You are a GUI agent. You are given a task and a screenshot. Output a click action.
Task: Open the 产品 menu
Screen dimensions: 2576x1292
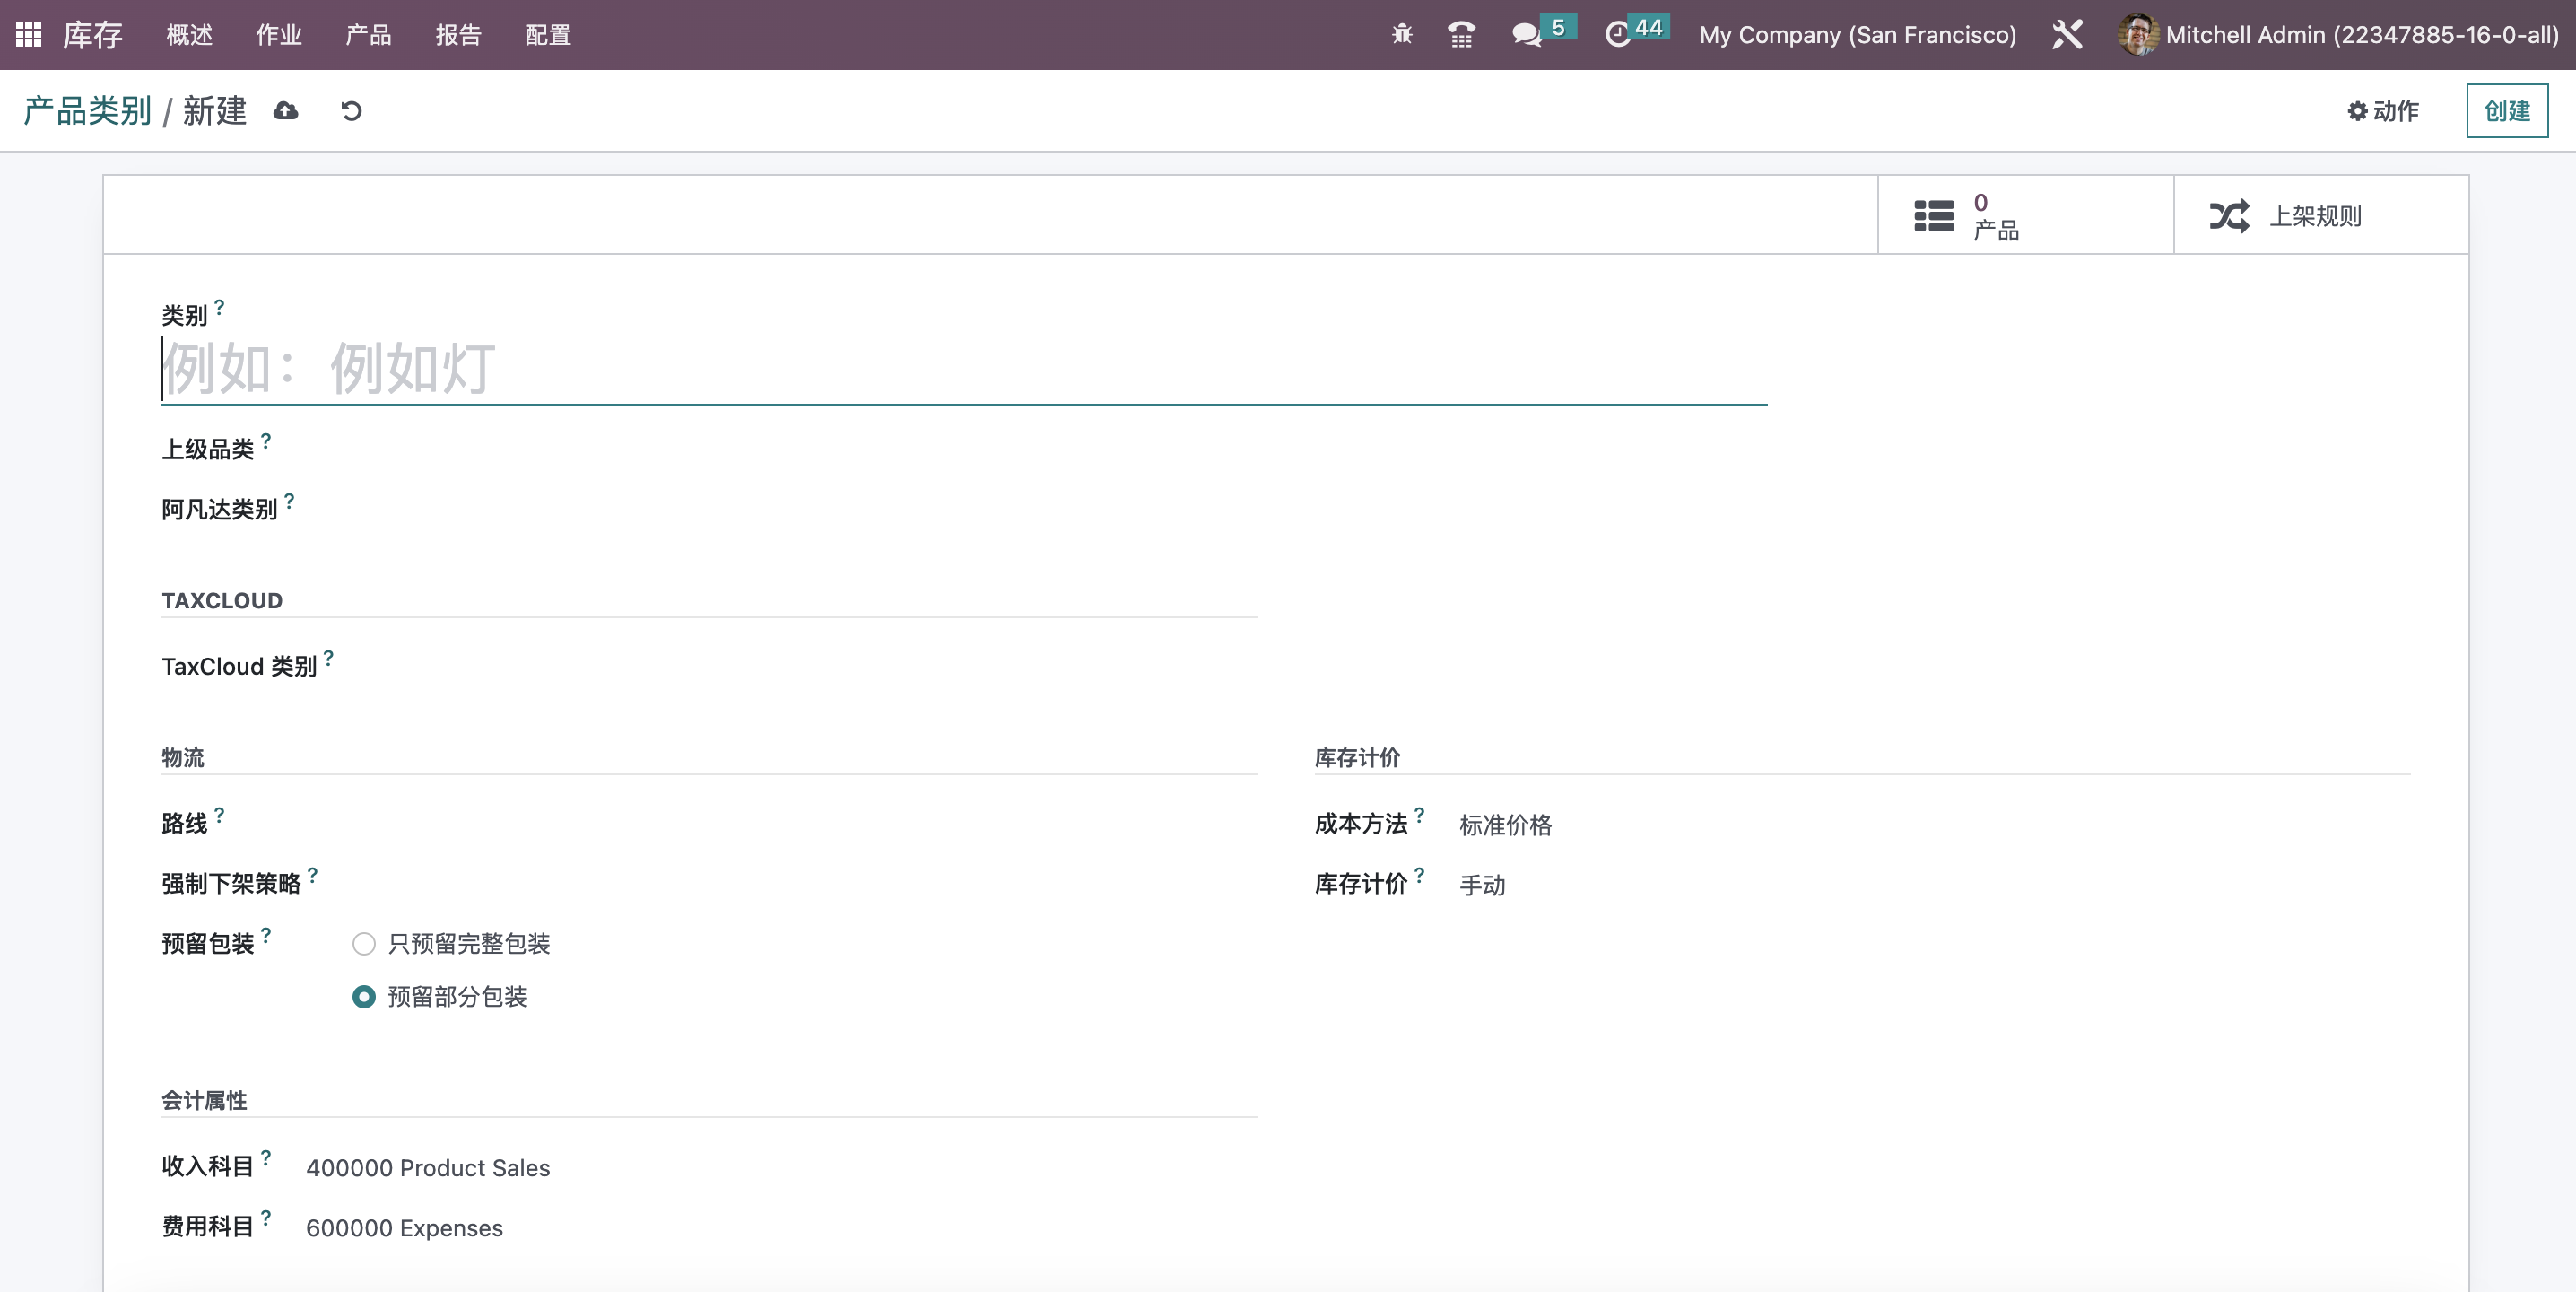pos(368,35)
